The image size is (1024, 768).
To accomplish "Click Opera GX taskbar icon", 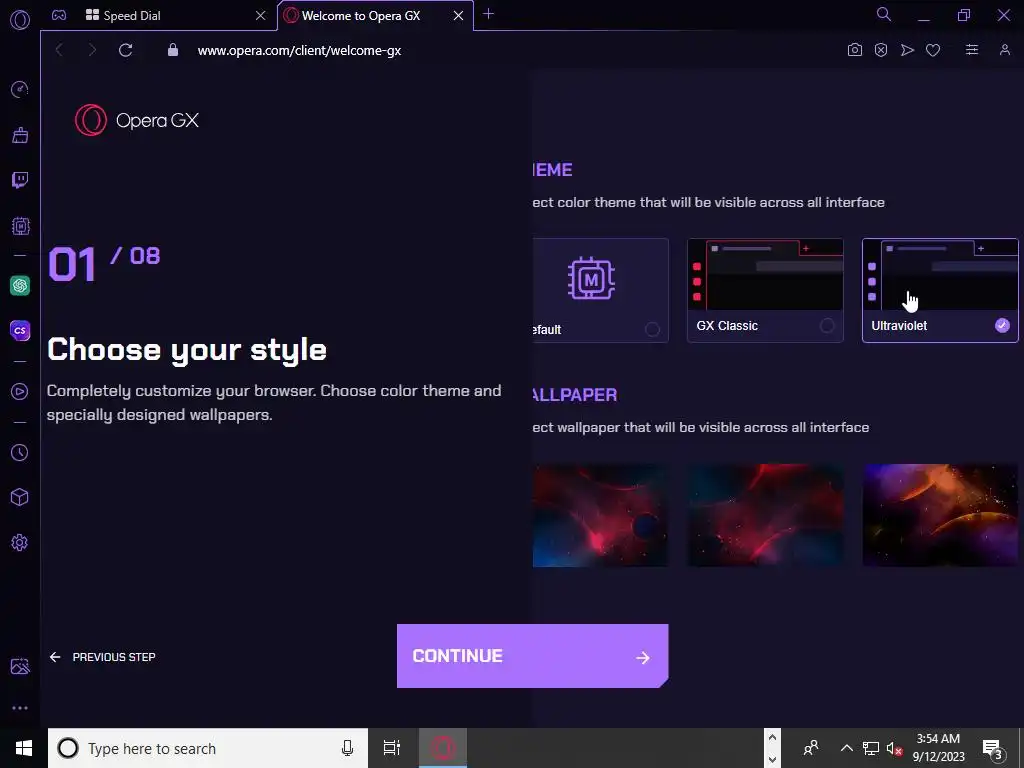I will coord(443,748).
